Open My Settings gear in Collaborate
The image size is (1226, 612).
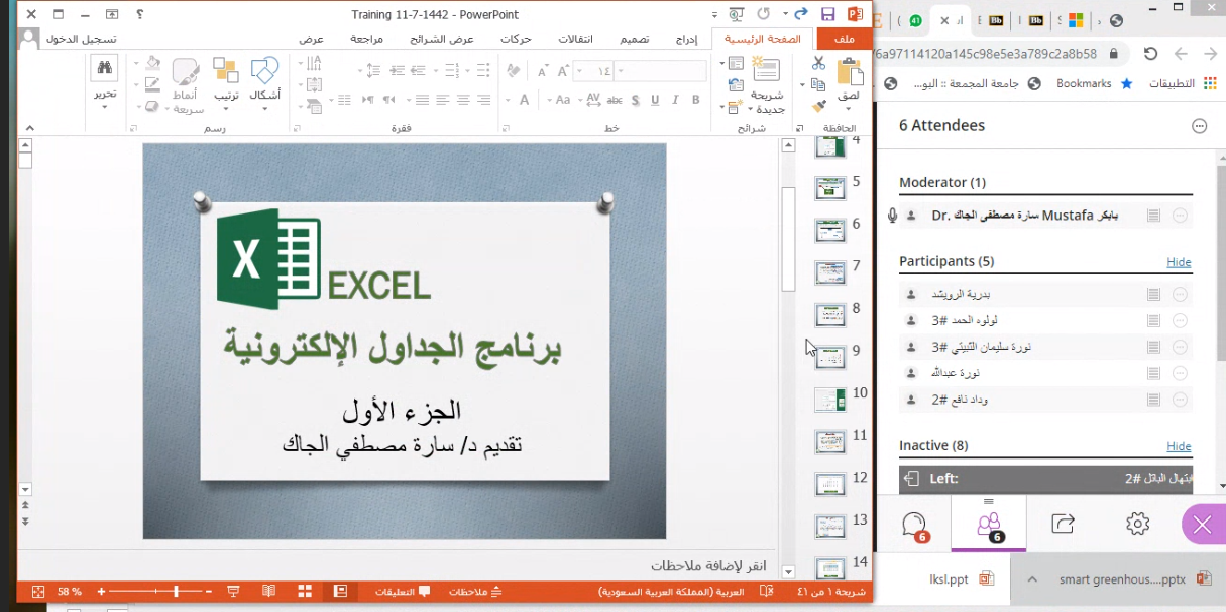pos(1136,523)
